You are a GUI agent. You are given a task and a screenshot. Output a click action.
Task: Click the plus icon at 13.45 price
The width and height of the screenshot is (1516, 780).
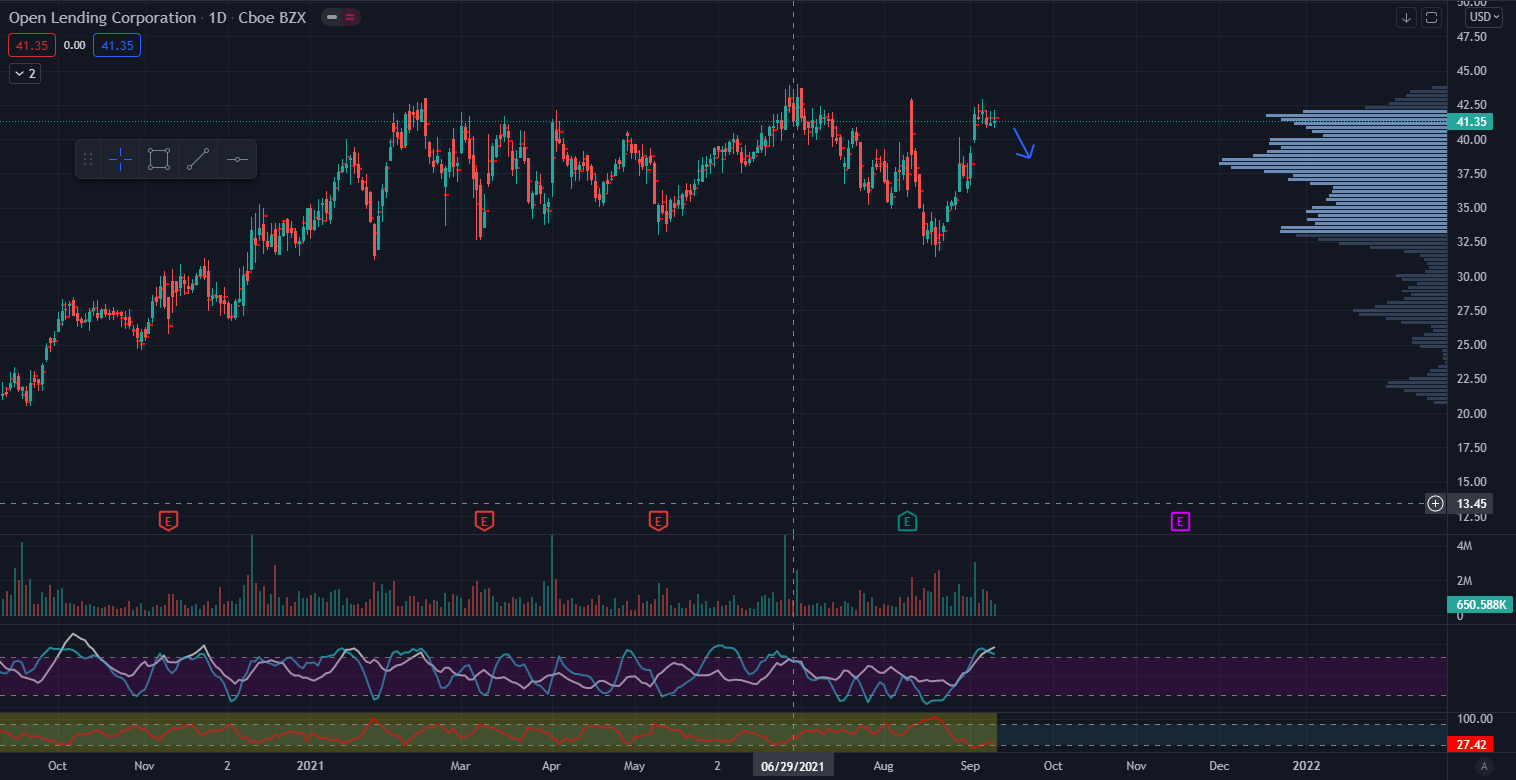[1435, 503]
